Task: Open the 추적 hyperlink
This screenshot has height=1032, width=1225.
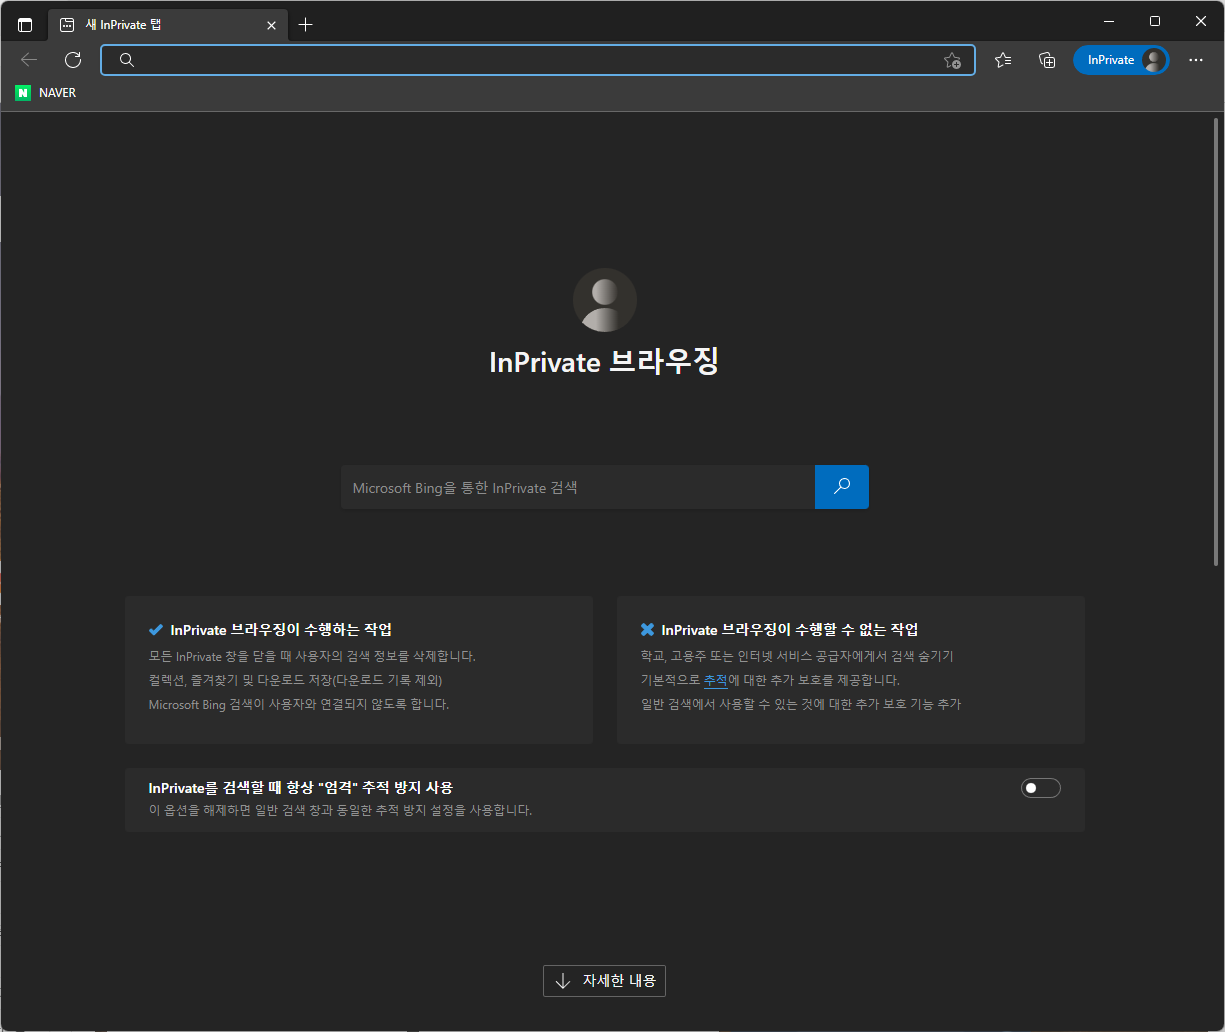Action: click(715, 680)
